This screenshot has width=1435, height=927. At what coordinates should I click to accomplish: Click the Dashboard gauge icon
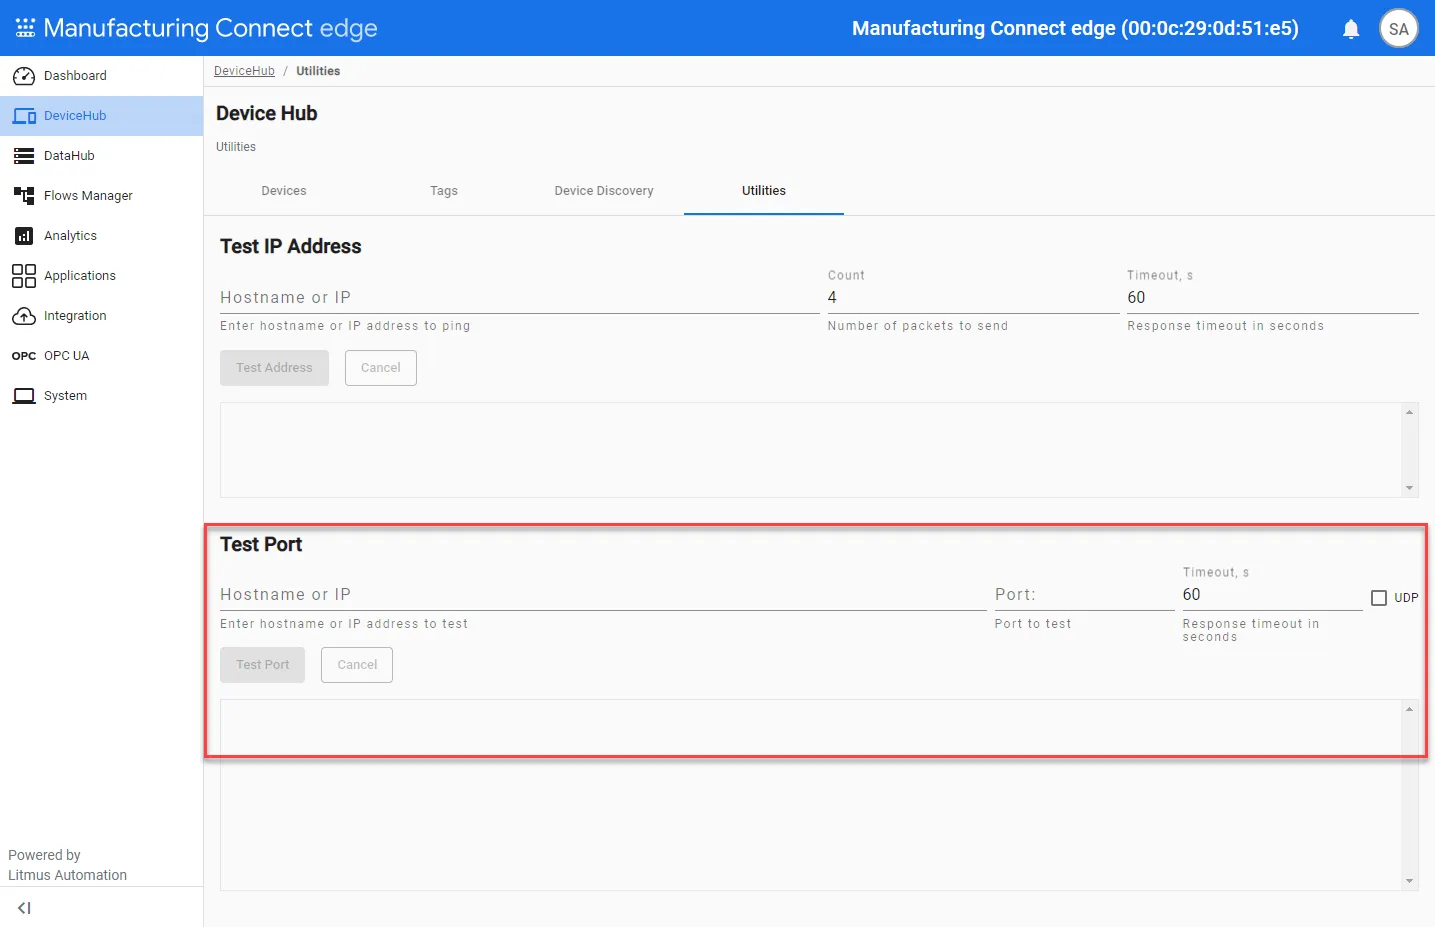[x=24, y=76]
